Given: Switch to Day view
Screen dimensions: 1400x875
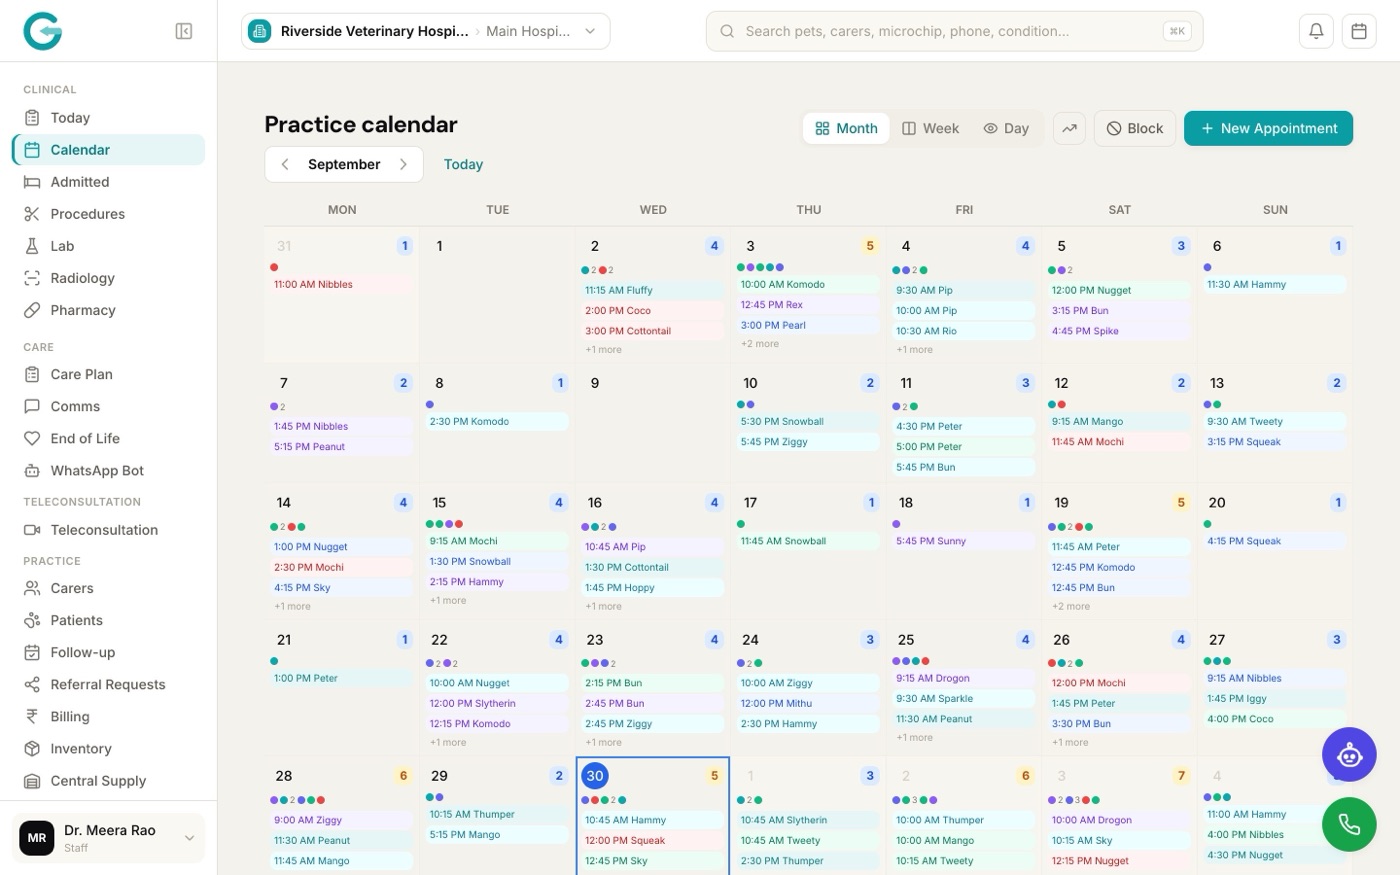Looking at the screenshot, I should click(1006, 128).
